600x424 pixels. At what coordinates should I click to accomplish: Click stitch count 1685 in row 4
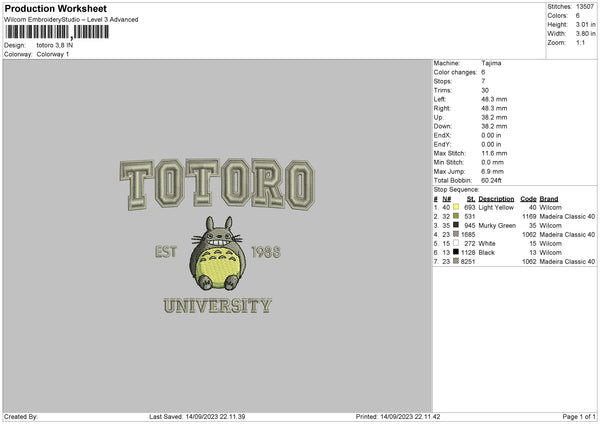pos(468,235)
